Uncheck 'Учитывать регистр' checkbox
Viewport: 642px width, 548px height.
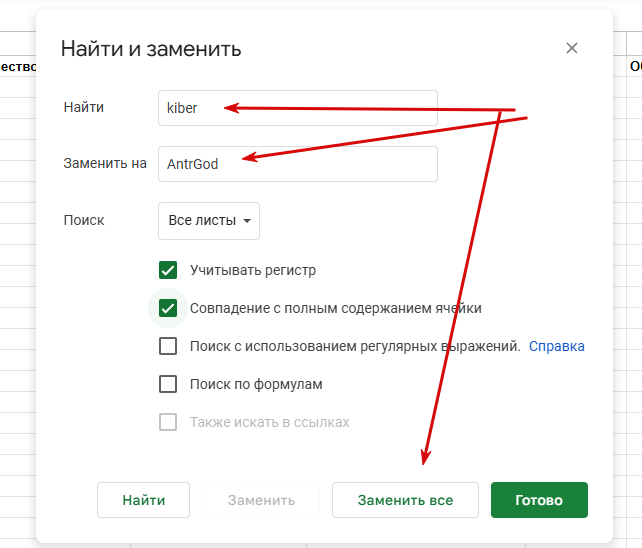pos(168,270)
